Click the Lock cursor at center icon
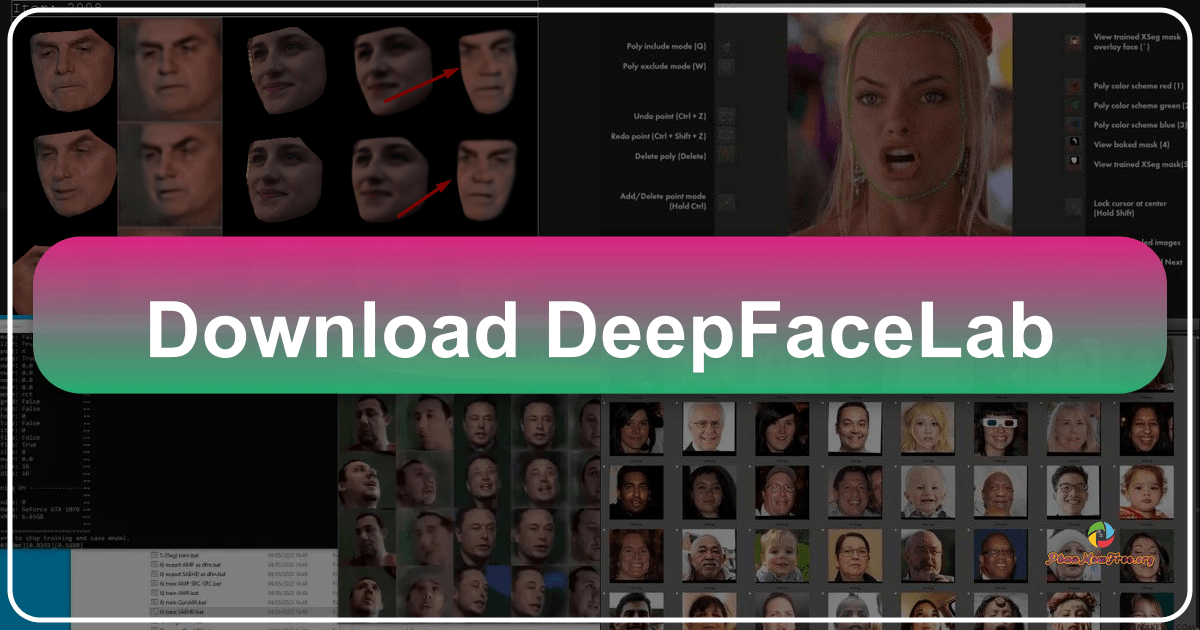 [x=1072, y=207]
